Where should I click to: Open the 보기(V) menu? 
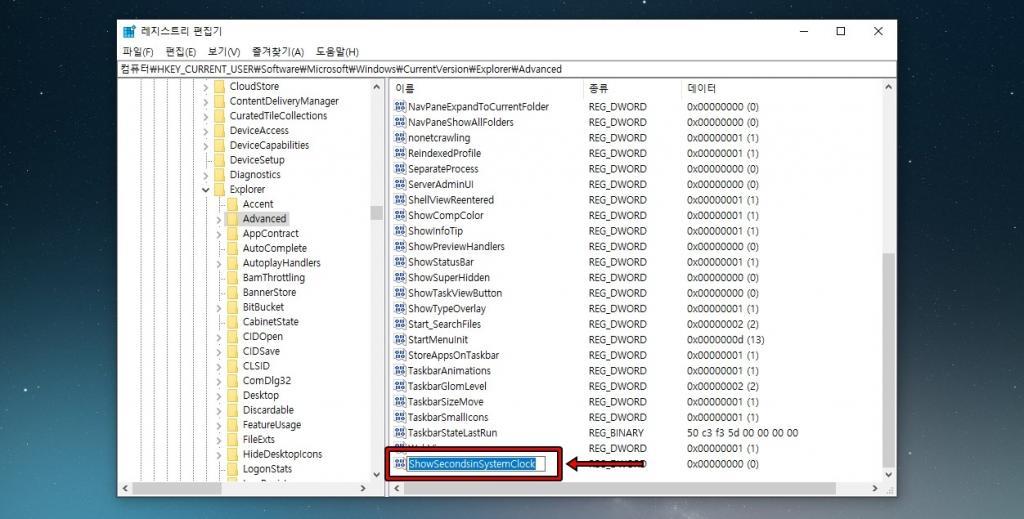tap(224, 52)
